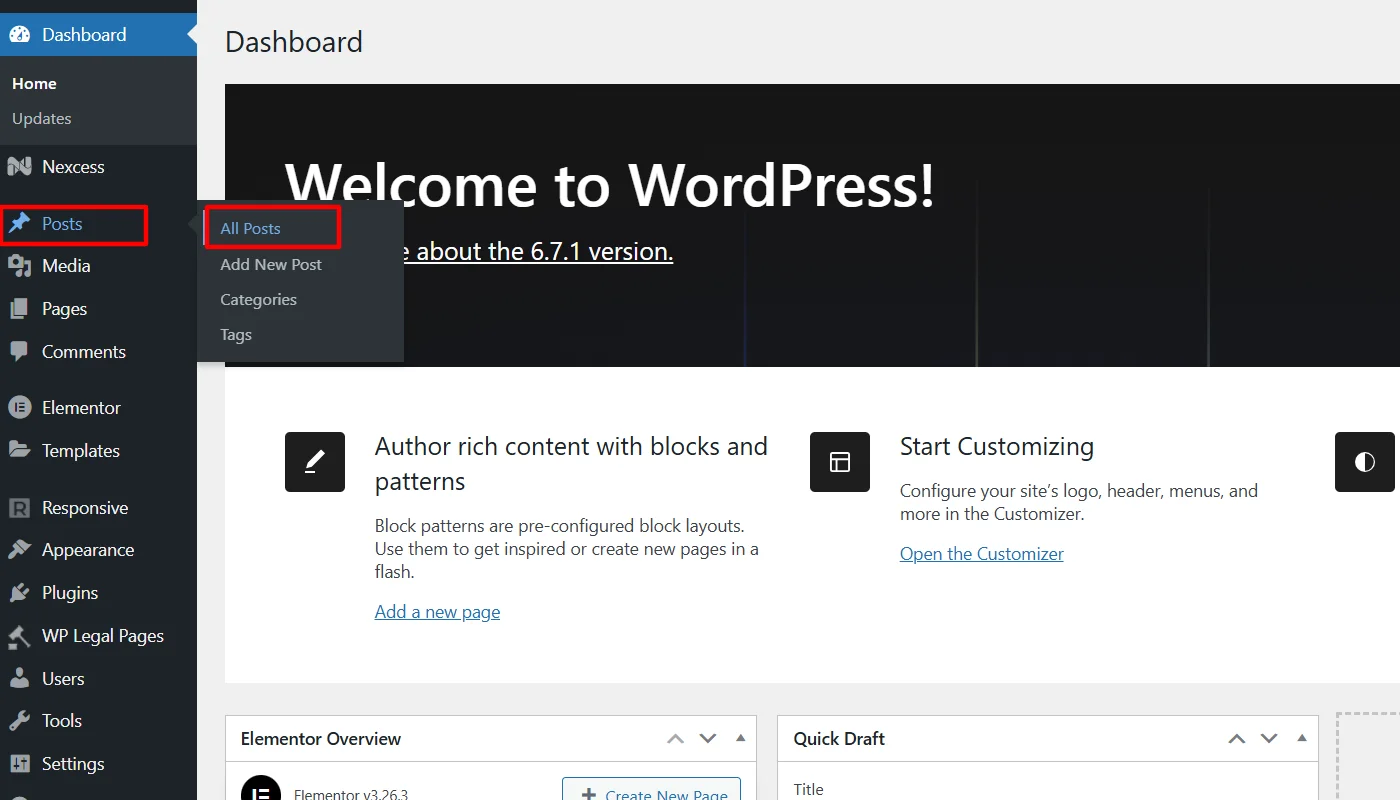The width and height of the screenshot is (1400, 800).
Task: Click the Users person icon
Action: [x=19, y=679]
